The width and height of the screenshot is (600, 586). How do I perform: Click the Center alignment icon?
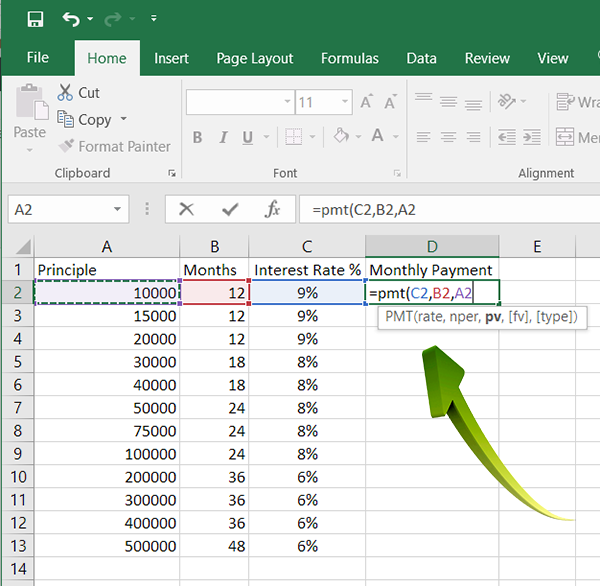coord(448,137)
